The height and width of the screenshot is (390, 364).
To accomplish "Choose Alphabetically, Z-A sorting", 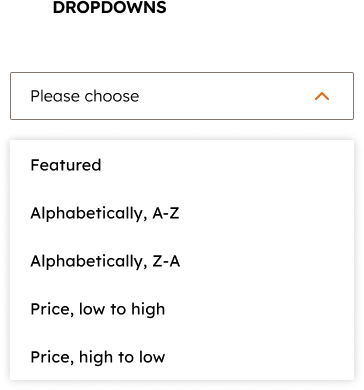I will point(182,261).
